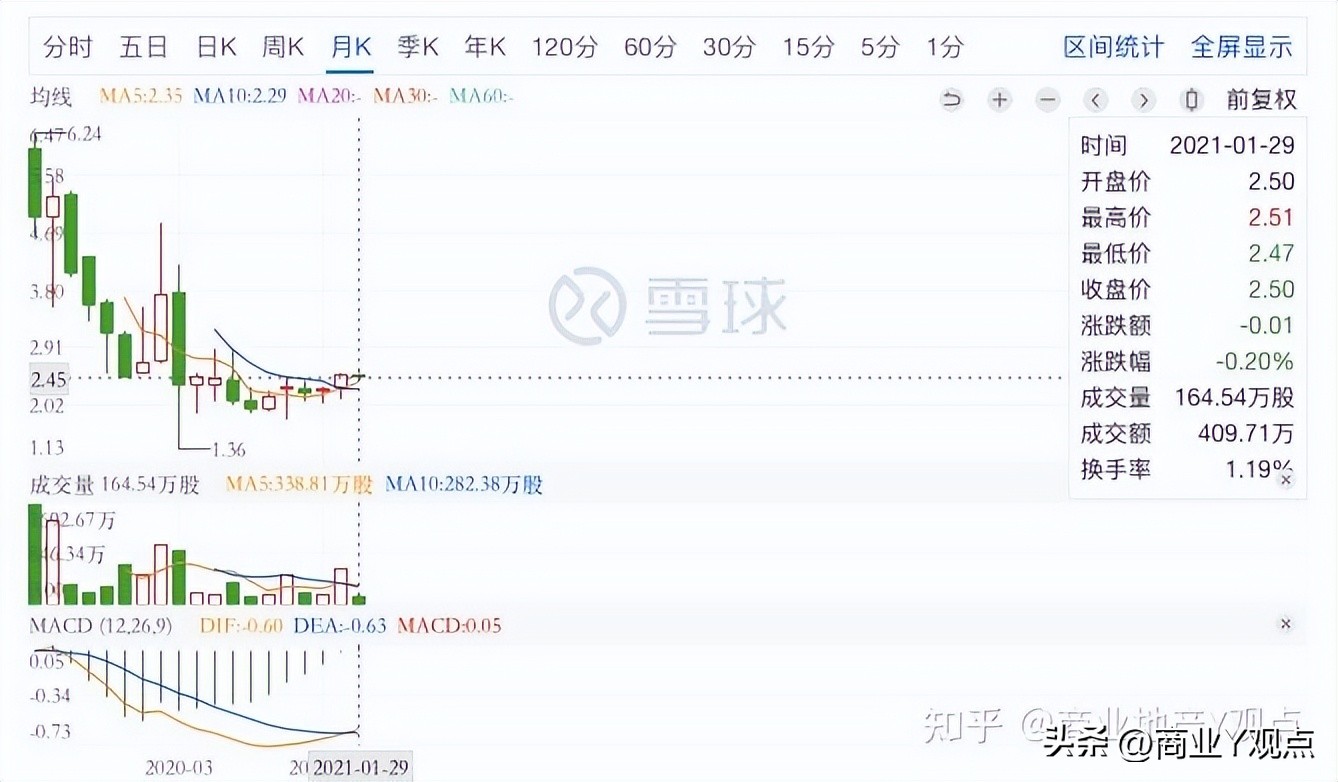Zoom out using the minus icon
Screen dimensions: 1338x782
click(x=1047, y=100)
